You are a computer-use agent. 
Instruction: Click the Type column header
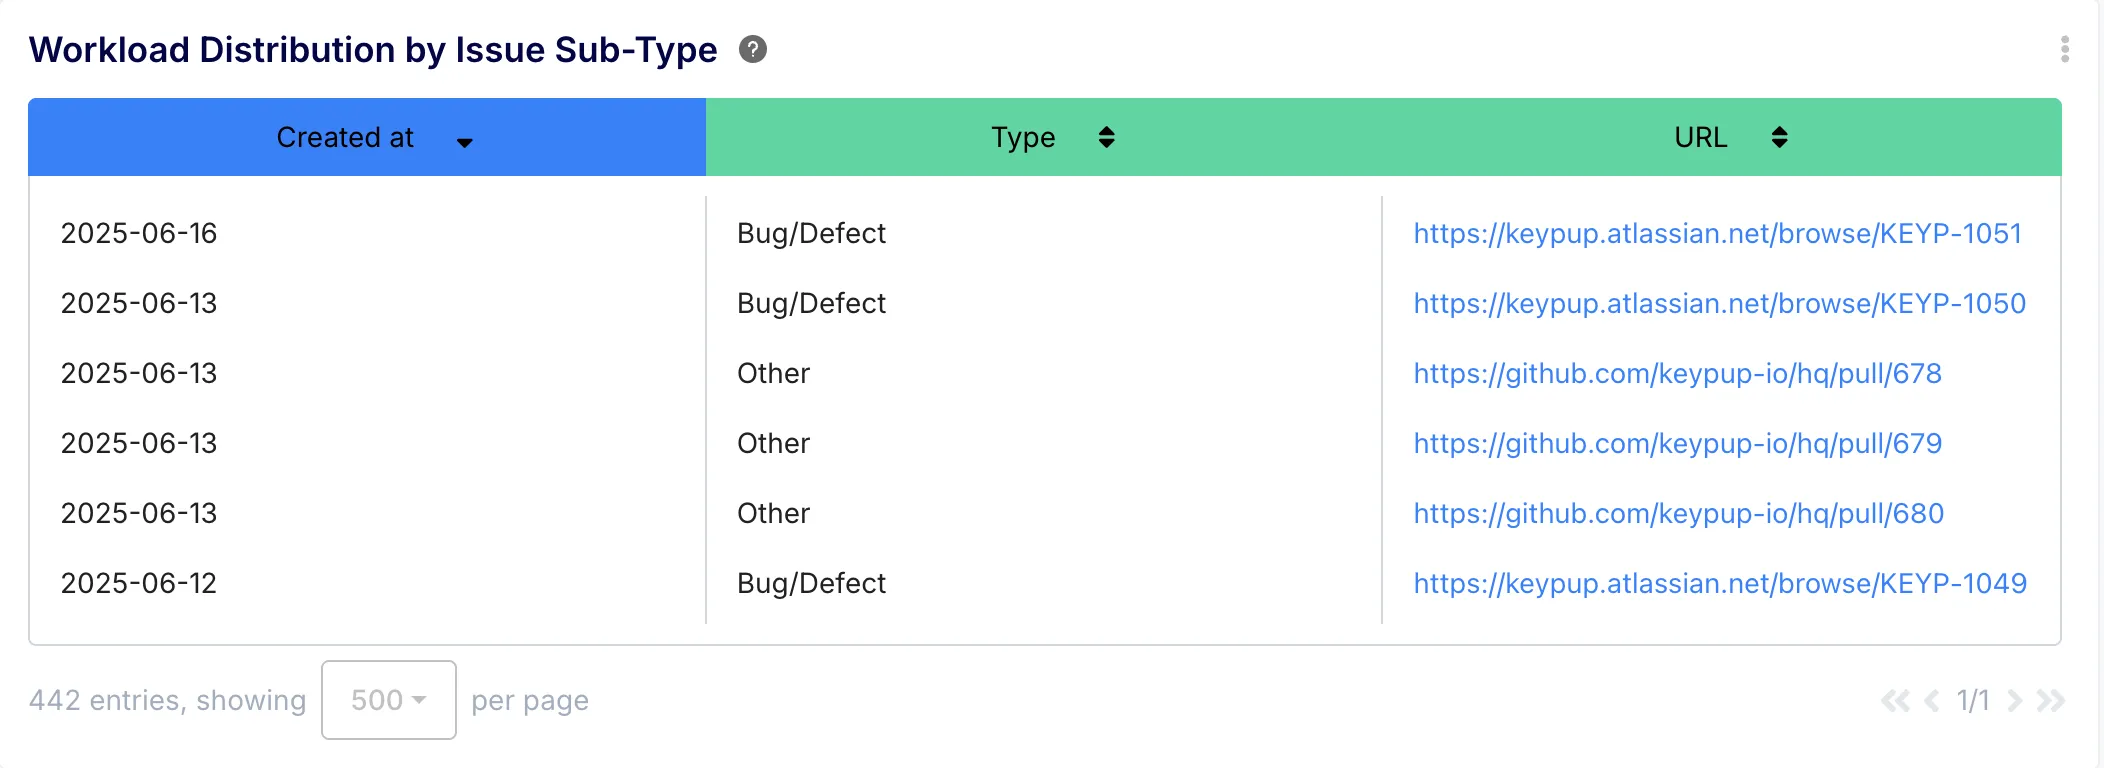tap(1023, 137)
